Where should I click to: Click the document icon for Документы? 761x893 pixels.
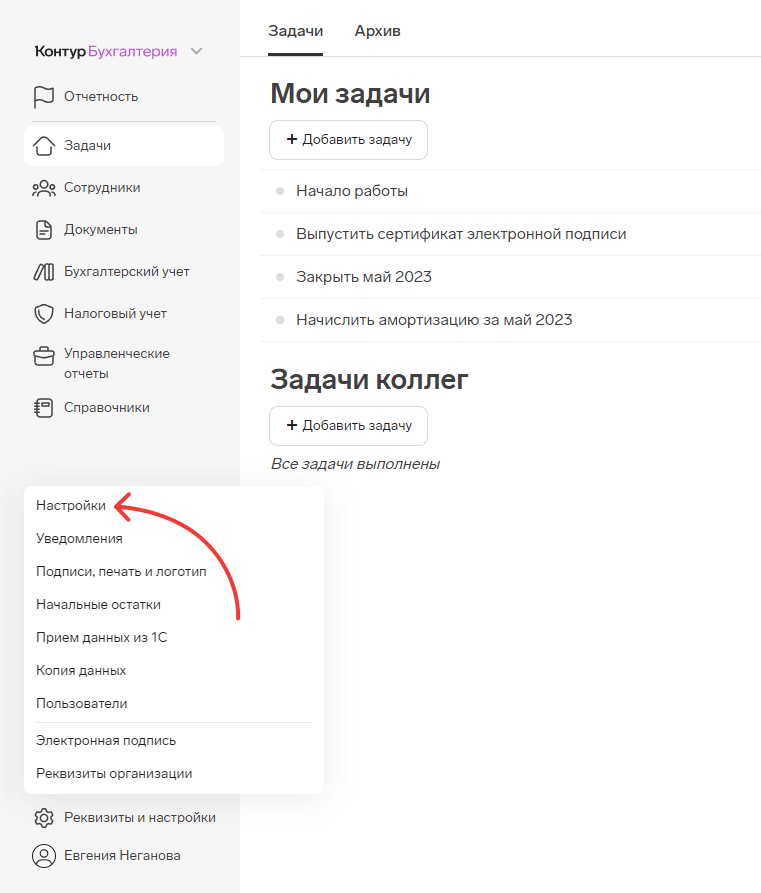(x=43, y=230)
